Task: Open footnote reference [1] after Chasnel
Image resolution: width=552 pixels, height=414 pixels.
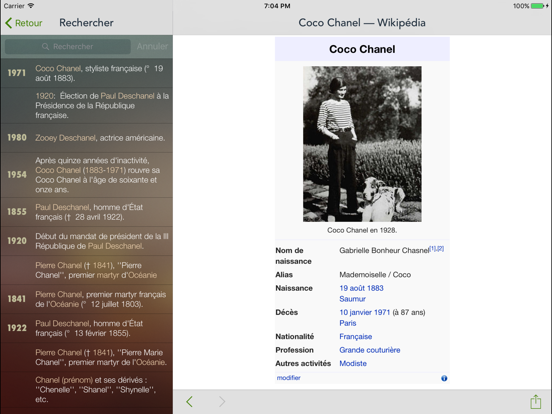Action: [x=433, y=249]
